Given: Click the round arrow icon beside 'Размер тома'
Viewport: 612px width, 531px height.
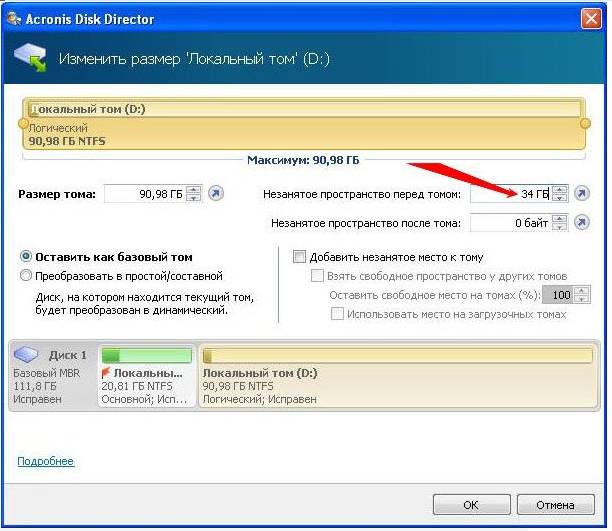Looking at the screenshot, I should pyautogui.click(x=216, y=194).
